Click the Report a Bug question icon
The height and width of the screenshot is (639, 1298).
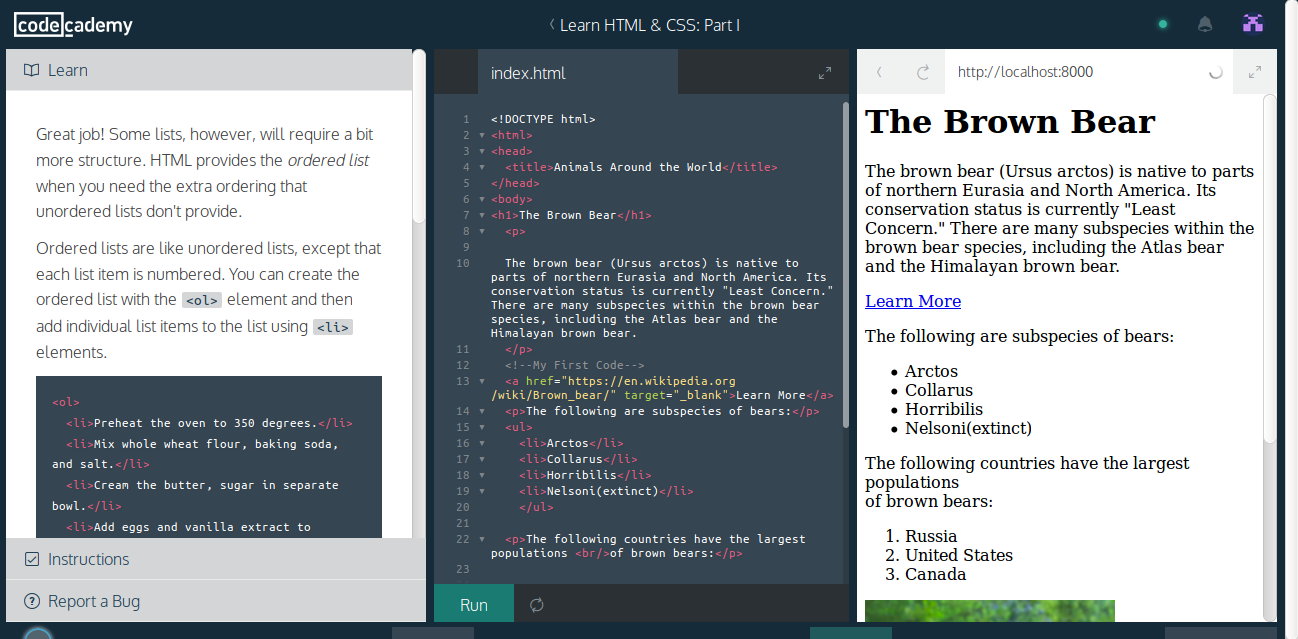pyautogui.click(x=32, y=601)
